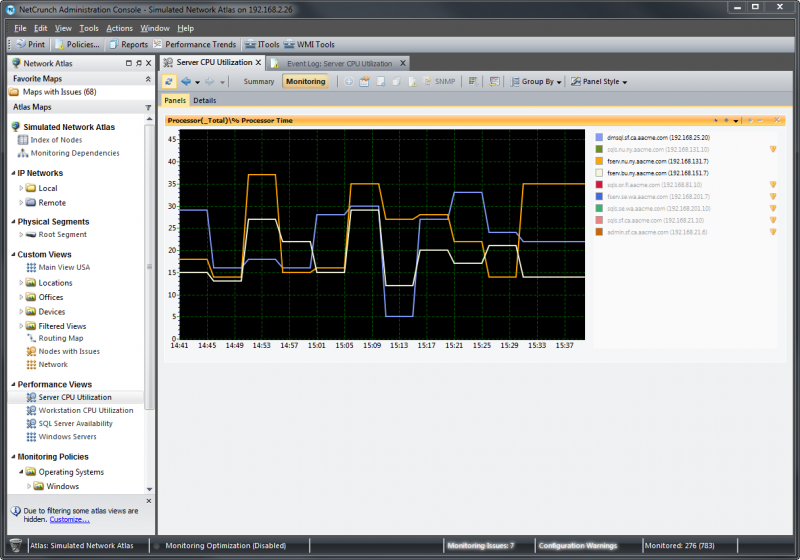Click the warning shield icon for sqls.or.fl.aacme.com

[x=773, y=185]
